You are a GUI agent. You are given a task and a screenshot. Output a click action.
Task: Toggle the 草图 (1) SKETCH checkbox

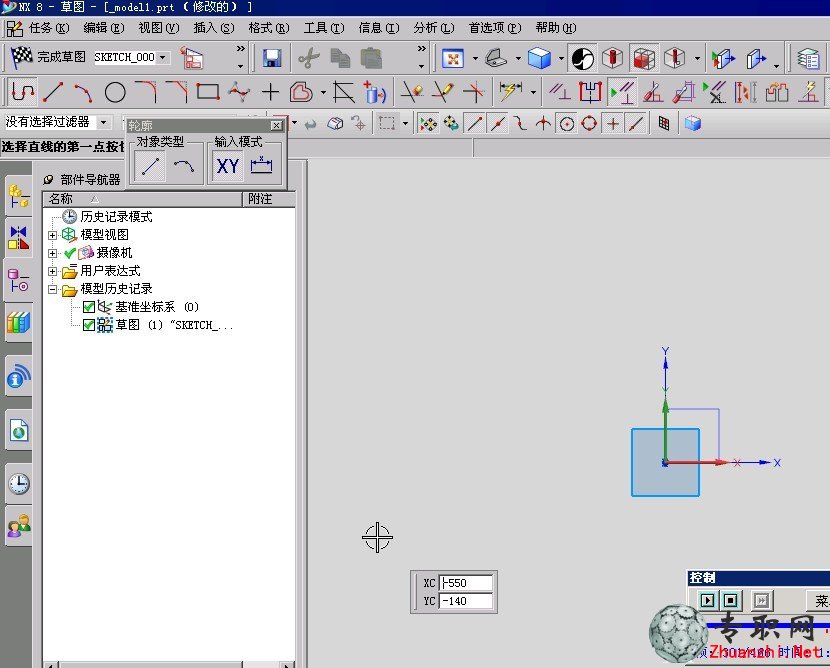tap(88, 325)
